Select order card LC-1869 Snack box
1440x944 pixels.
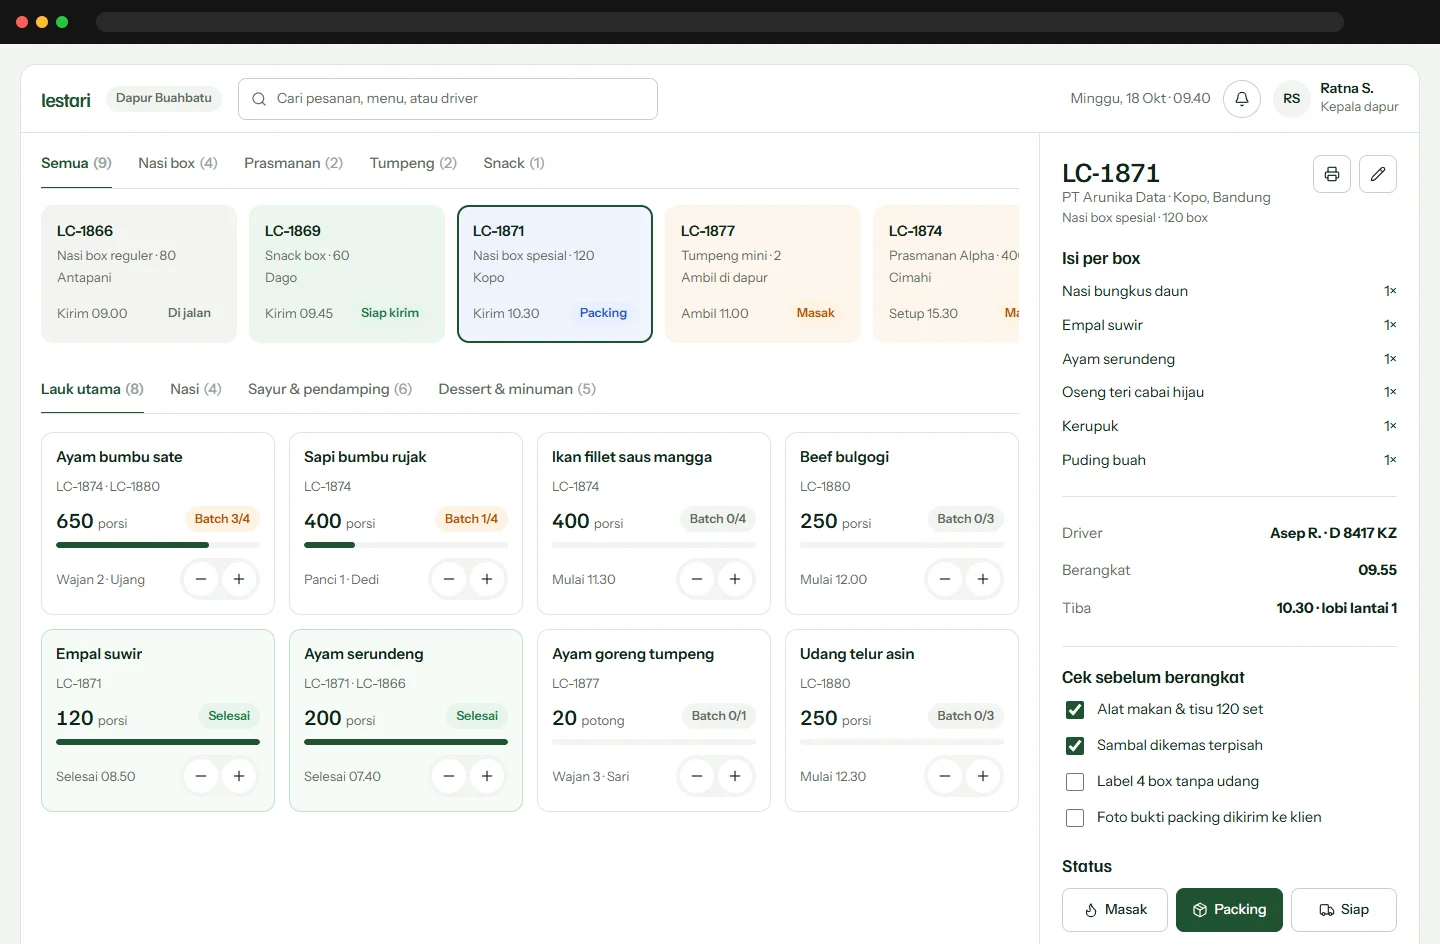pos(347,274)
